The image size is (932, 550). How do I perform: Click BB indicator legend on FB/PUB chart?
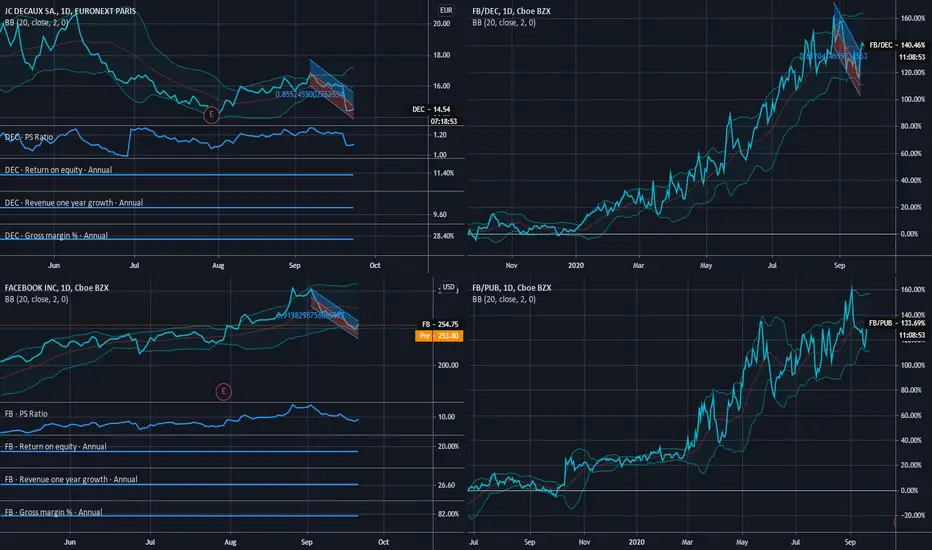click(x=504, y=300)
